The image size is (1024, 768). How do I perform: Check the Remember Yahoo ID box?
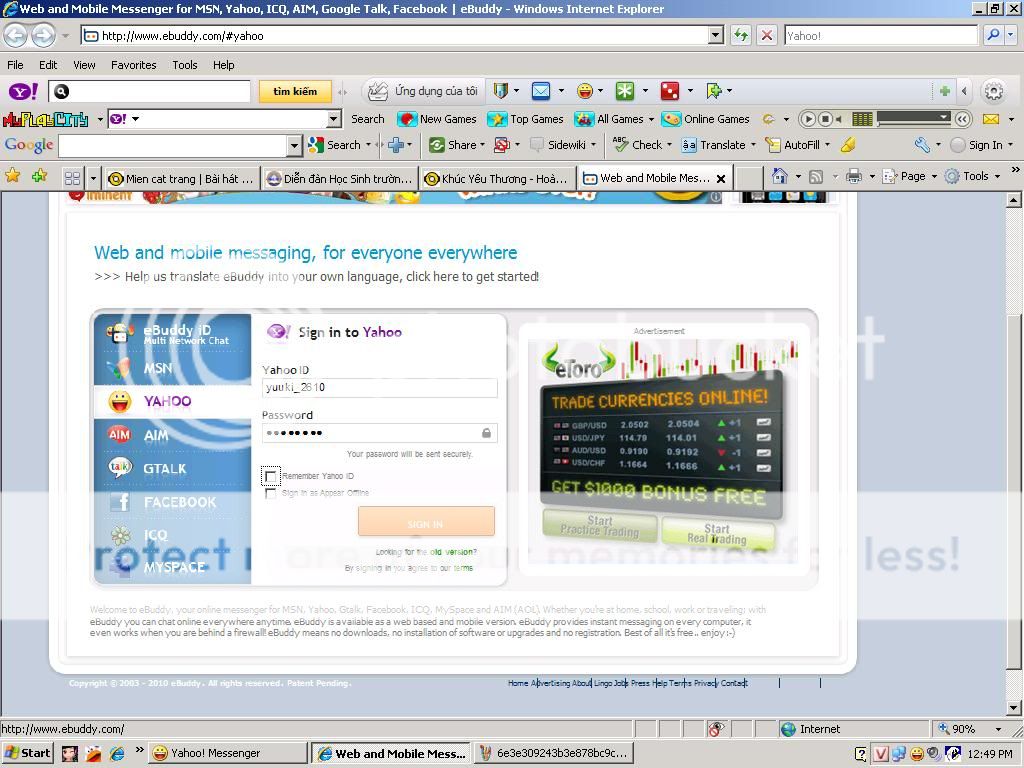click(270, 476)
